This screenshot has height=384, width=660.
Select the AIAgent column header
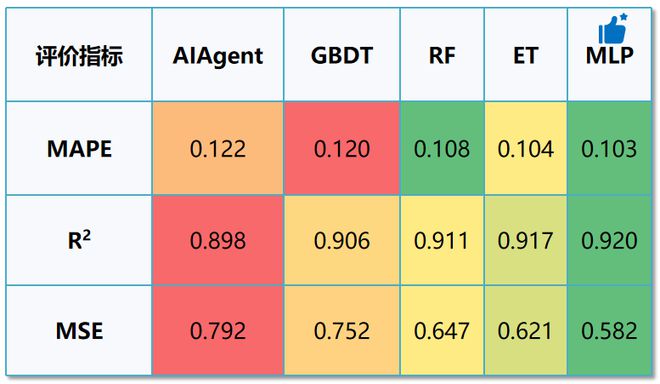tap(218, 55)
